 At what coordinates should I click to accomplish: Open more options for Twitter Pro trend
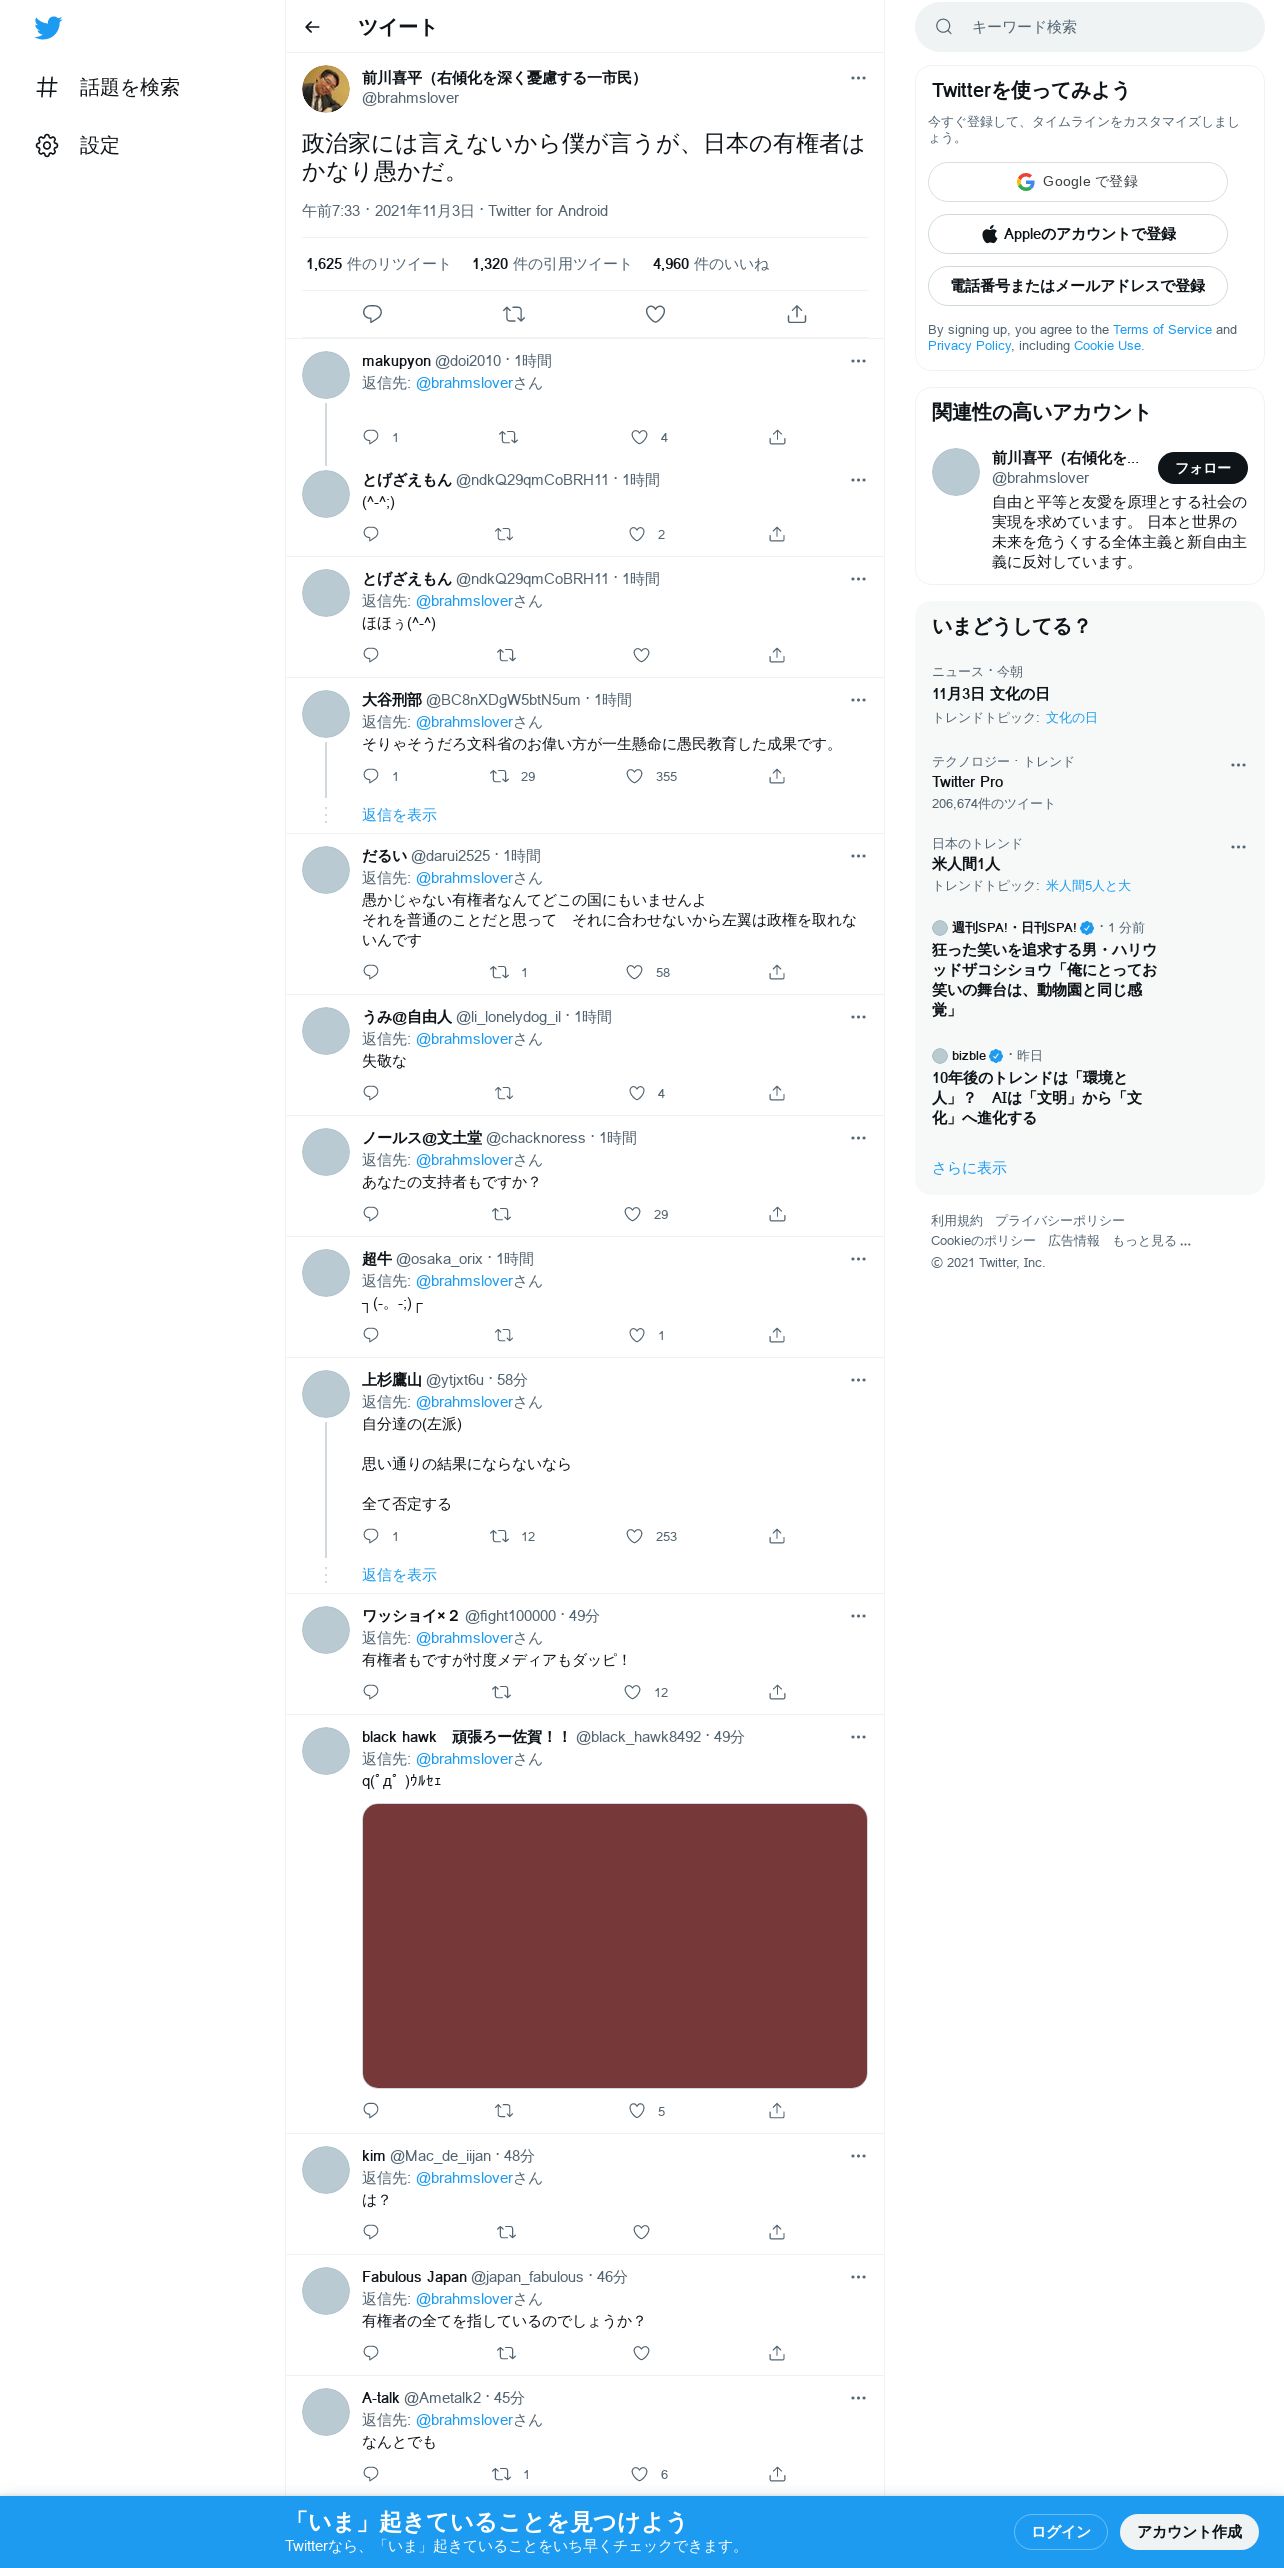(x=1238, y=765)
